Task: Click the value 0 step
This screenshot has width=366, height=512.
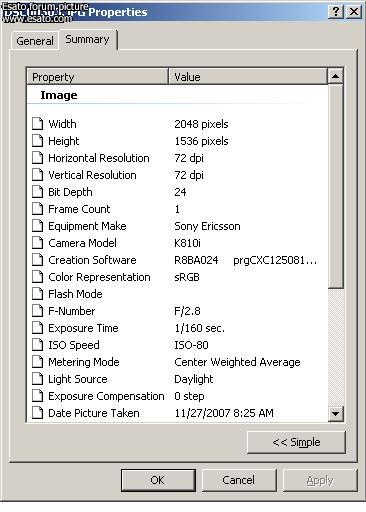Action: coord(189,396)
